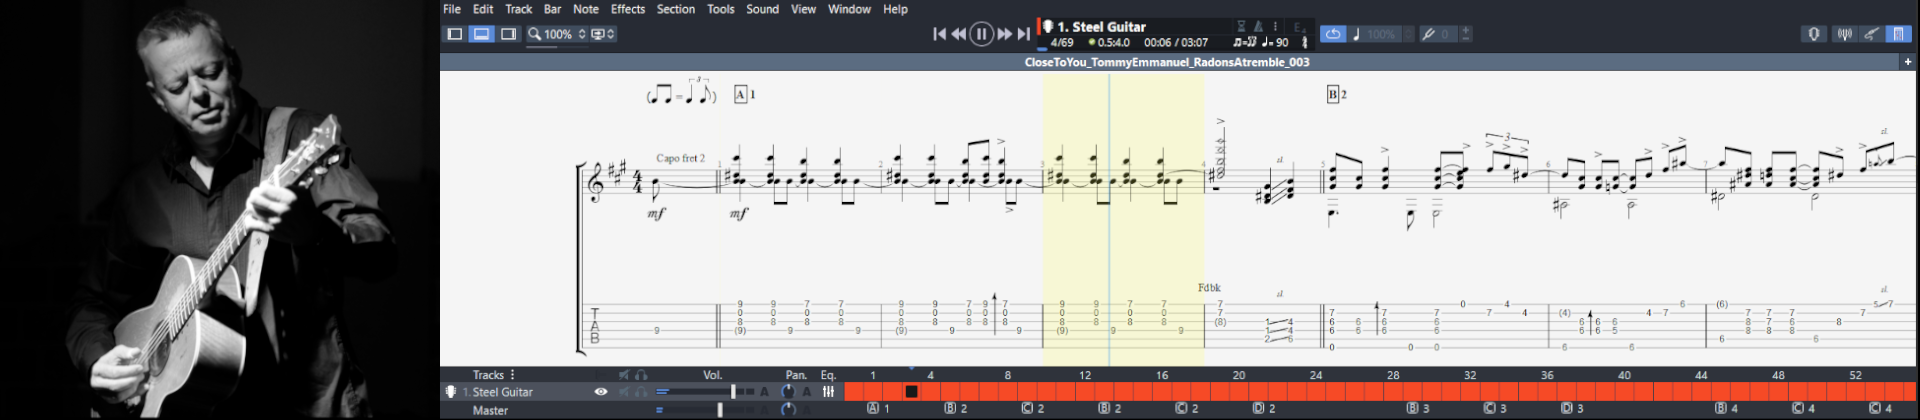Fast forward to next bar
Image resolution: width=1920 pixels, height=420 pixels.
(x=1004, y=34)
